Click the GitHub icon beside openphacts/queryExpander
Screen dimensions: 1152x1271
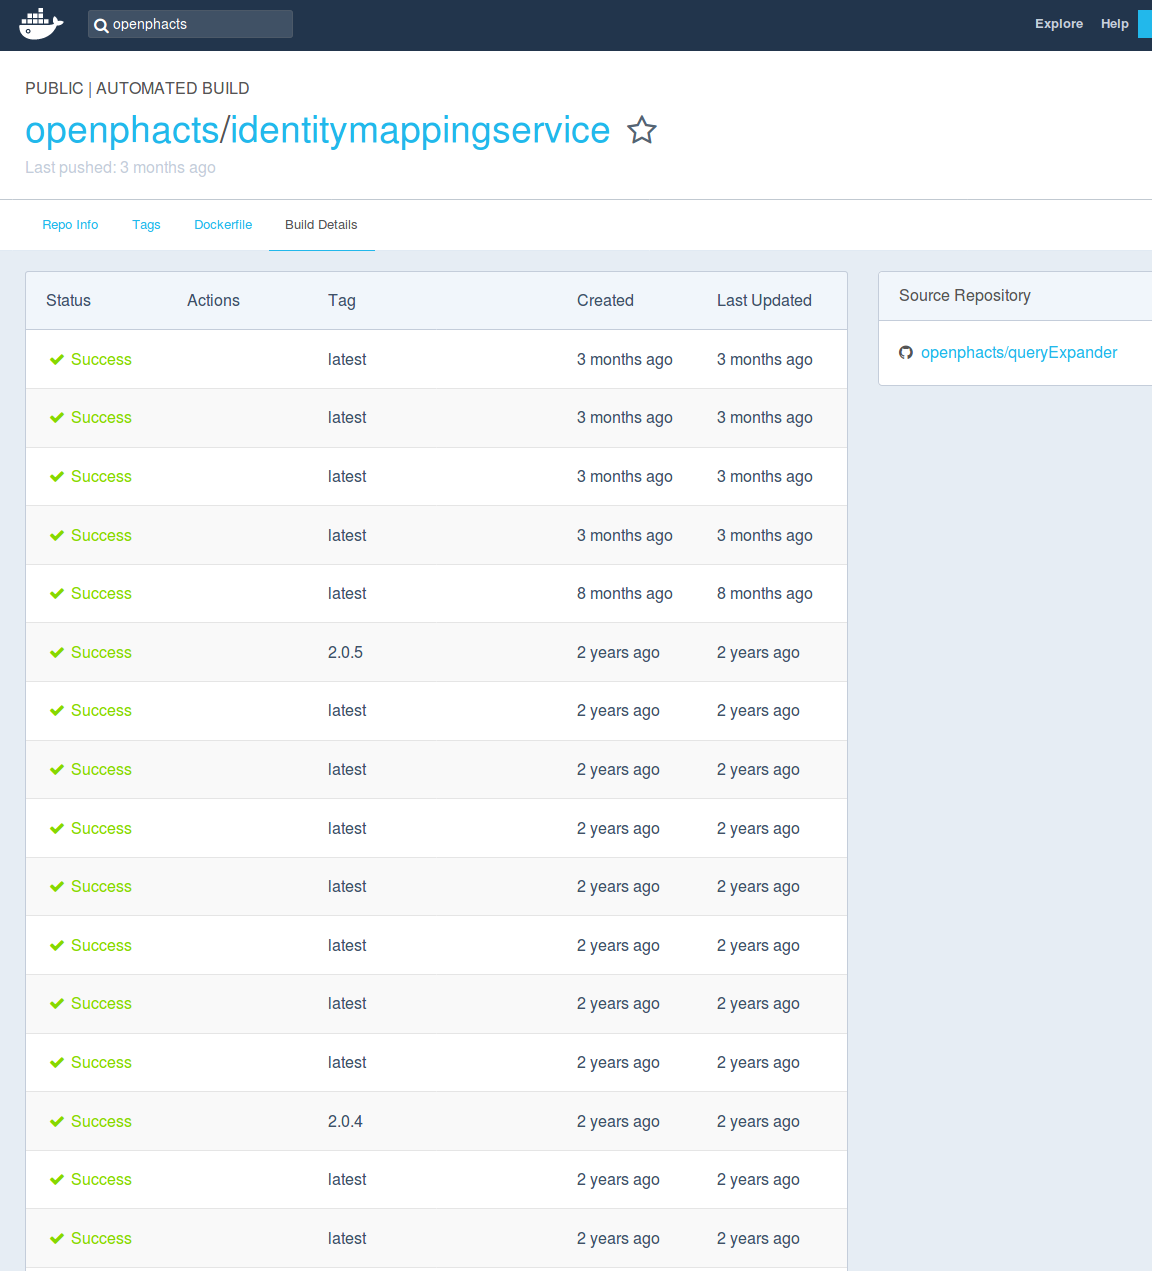906,352
